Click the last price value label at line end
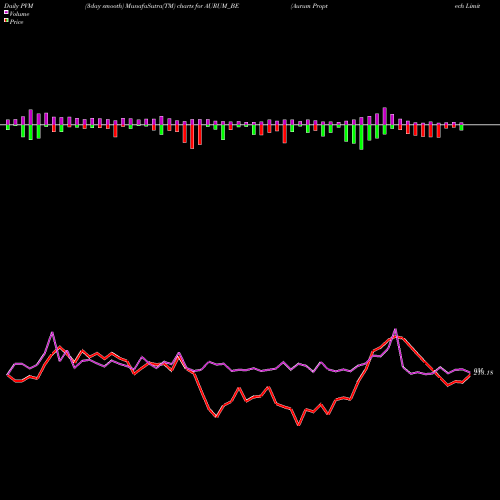 [x=483, y=372]
